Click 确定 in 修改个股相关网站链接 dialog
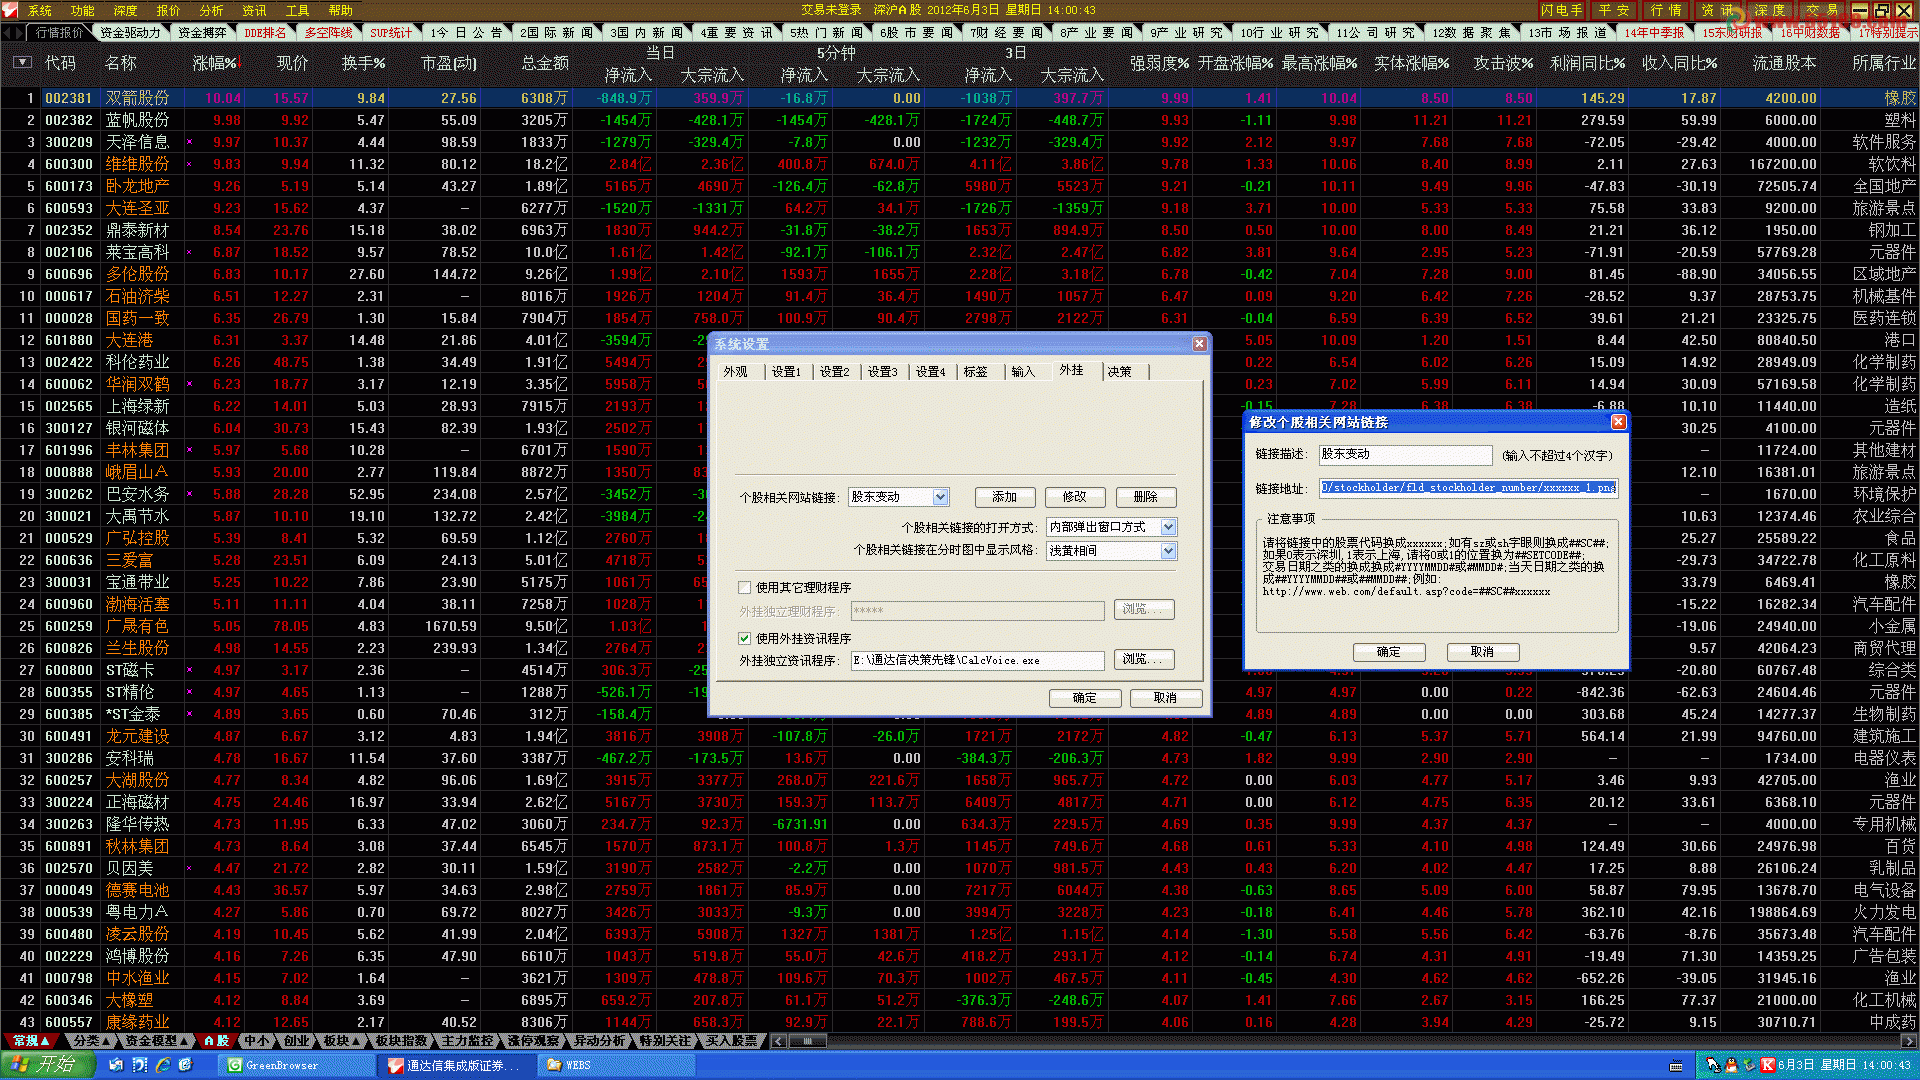 1388,652
